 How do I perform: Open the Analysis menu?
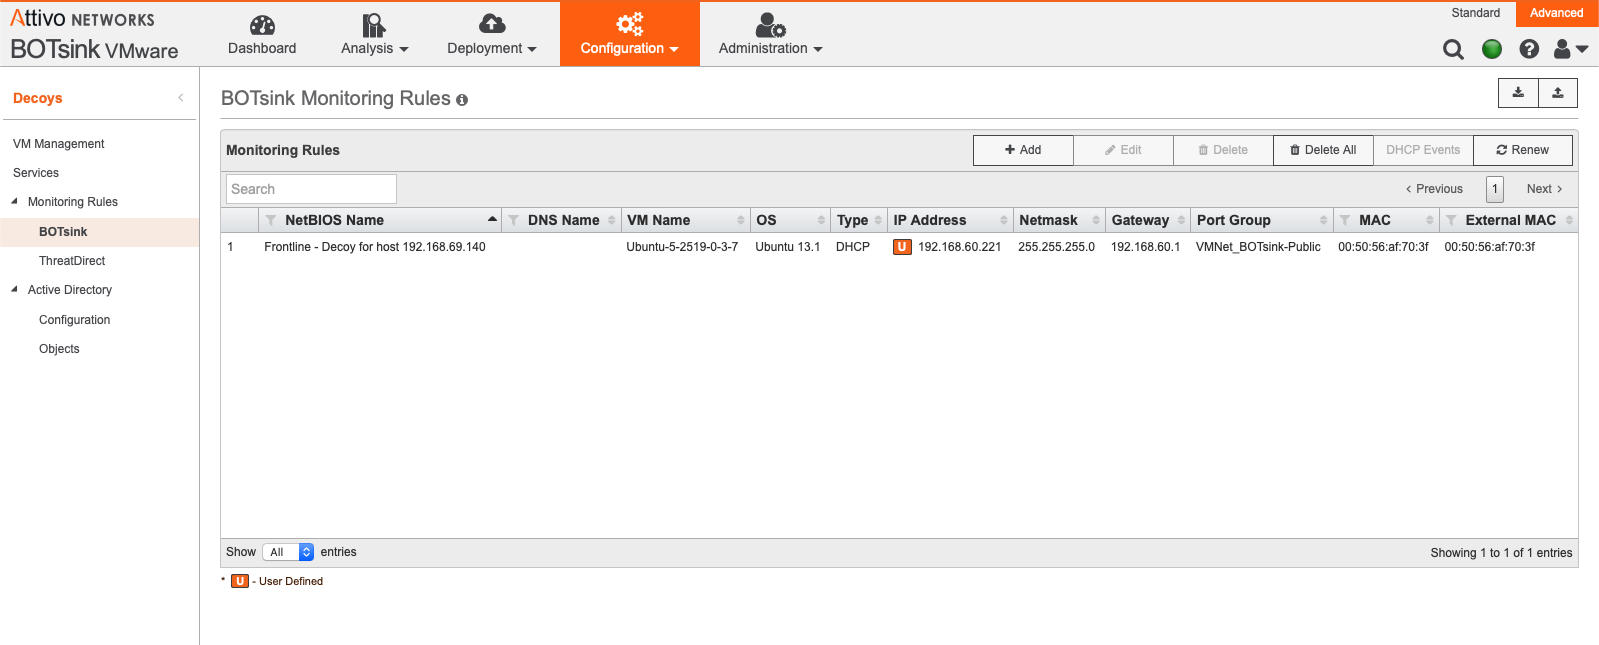tap(374, 35)
